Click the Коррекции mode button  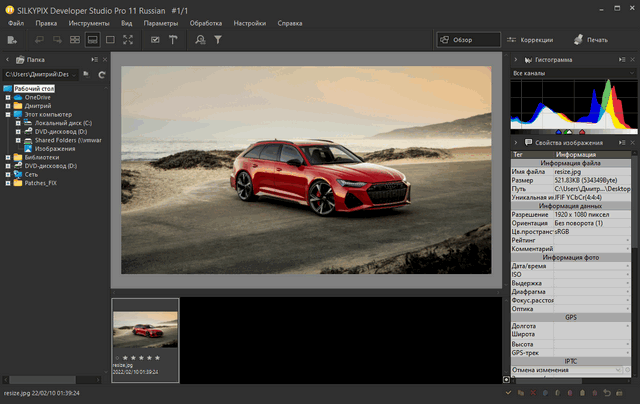(530, 40)
